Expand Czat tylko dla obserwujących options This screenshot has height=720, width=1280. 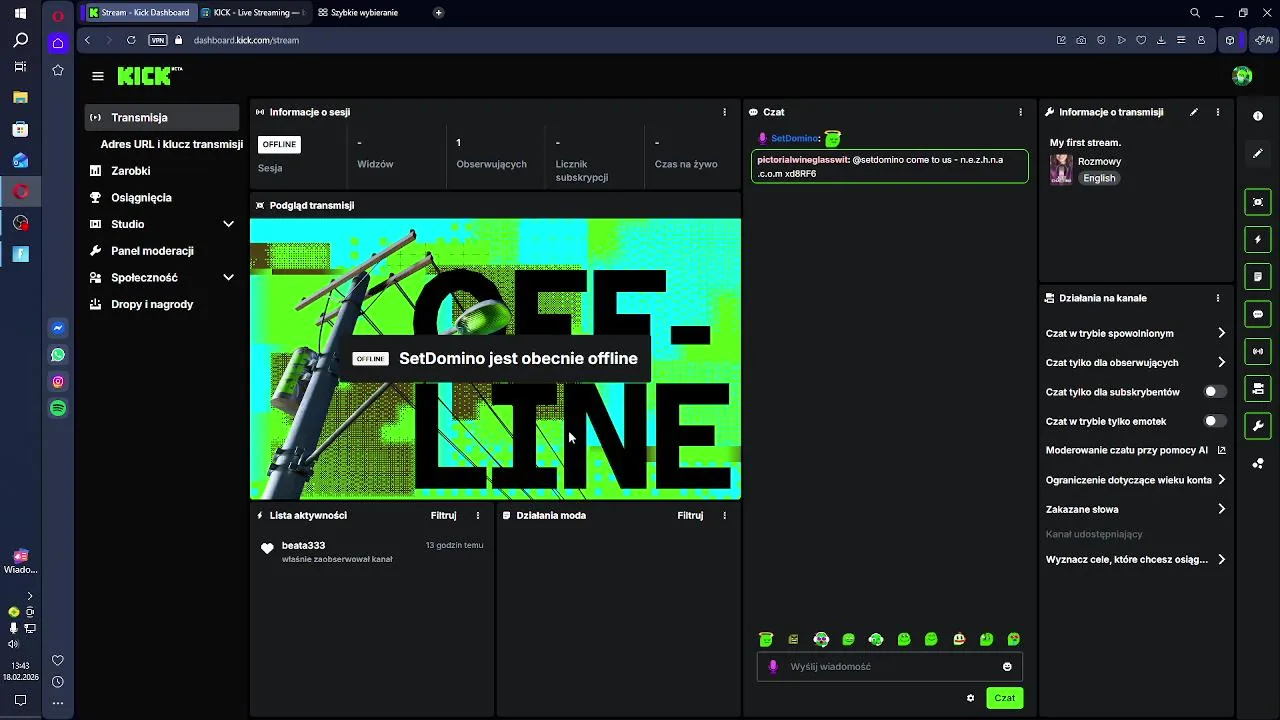point(1221,362)
